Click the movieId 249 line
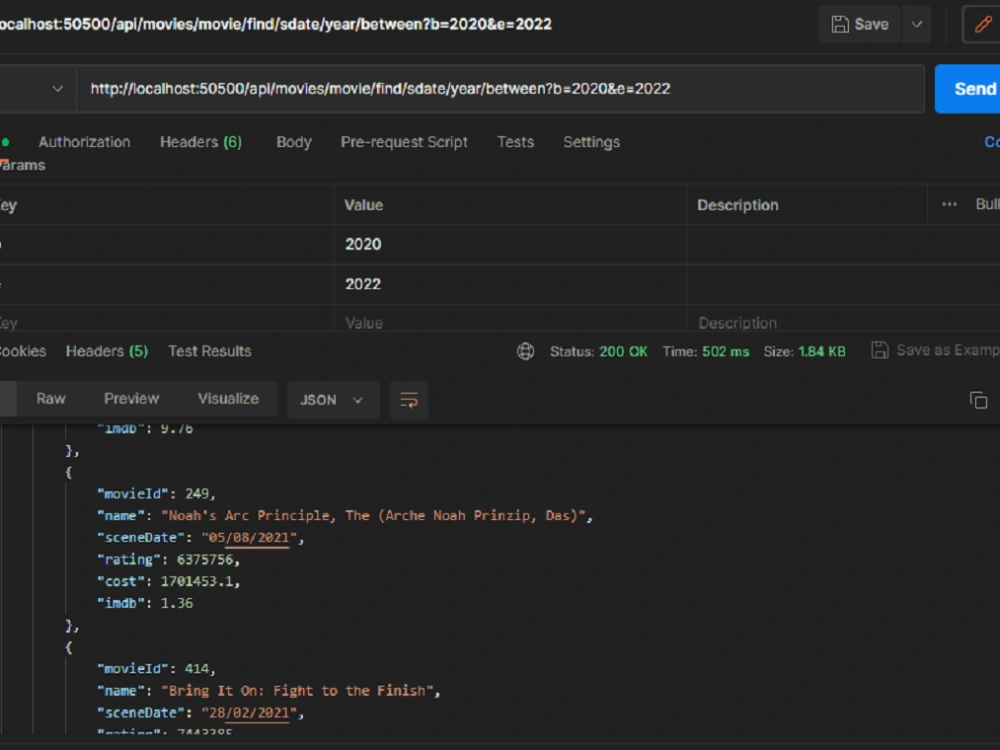 (x=156, y=494)
